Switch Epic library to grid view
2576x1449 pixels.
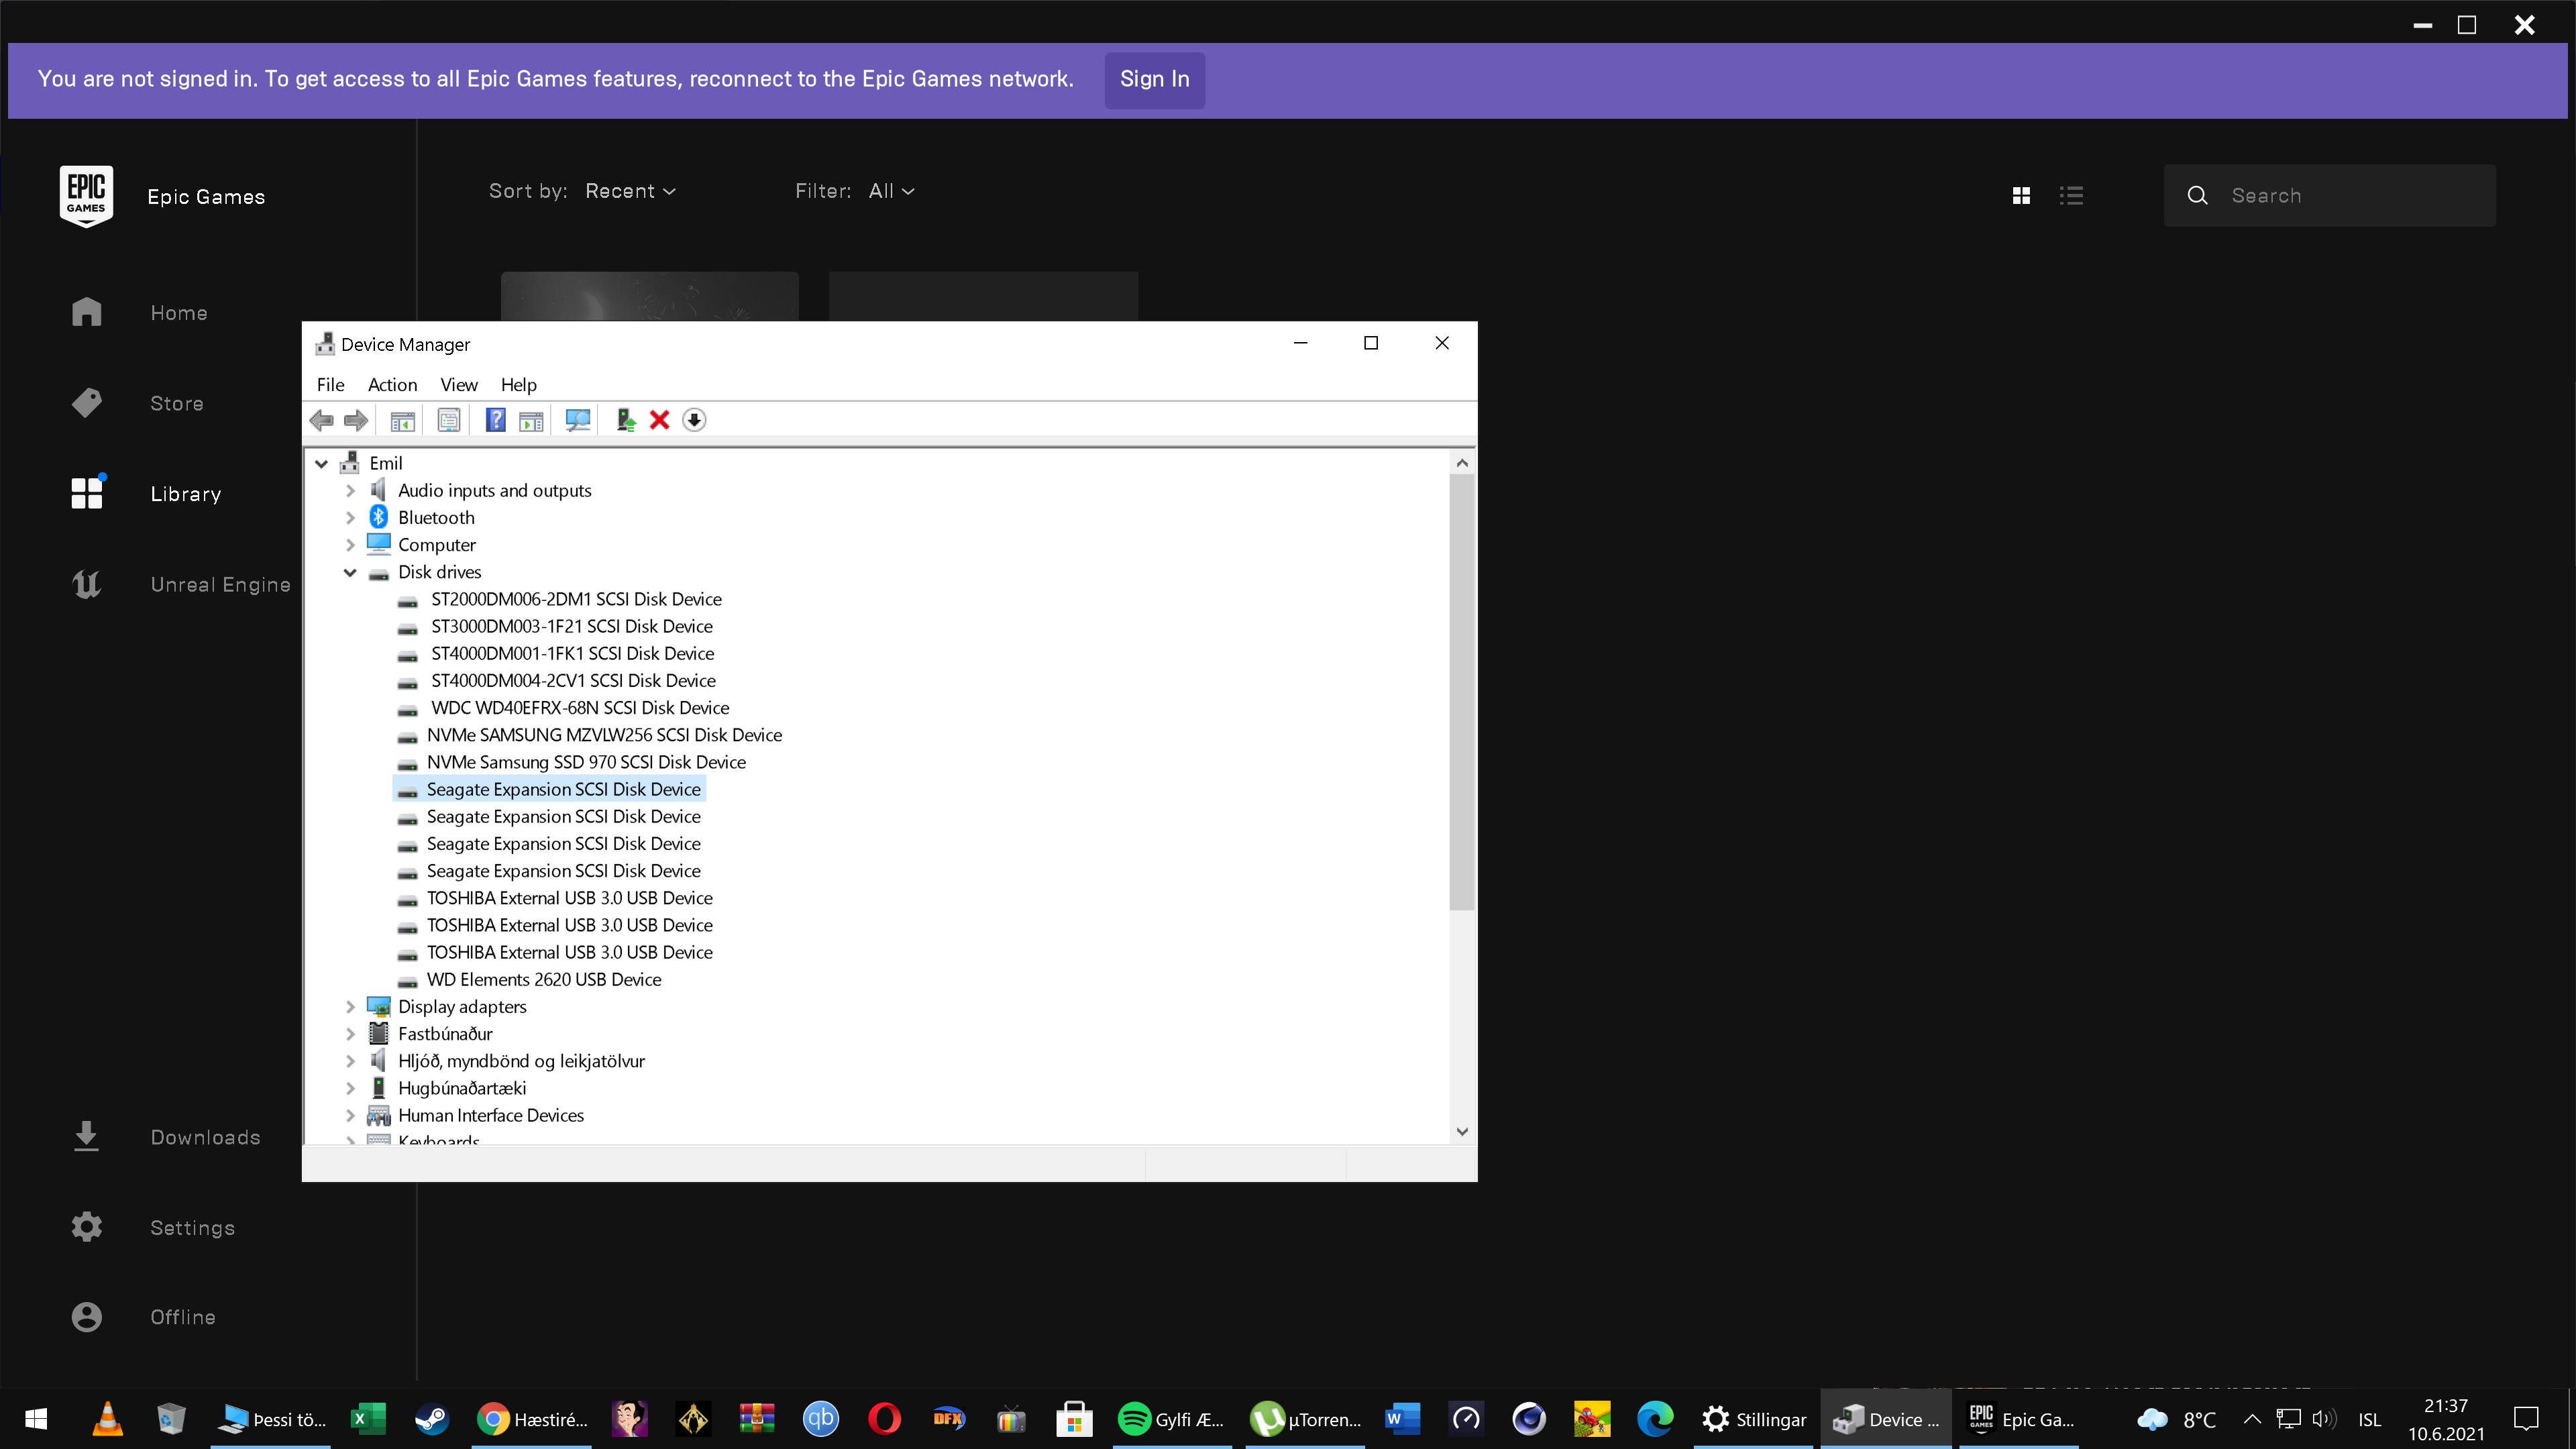coord(2021,196)
